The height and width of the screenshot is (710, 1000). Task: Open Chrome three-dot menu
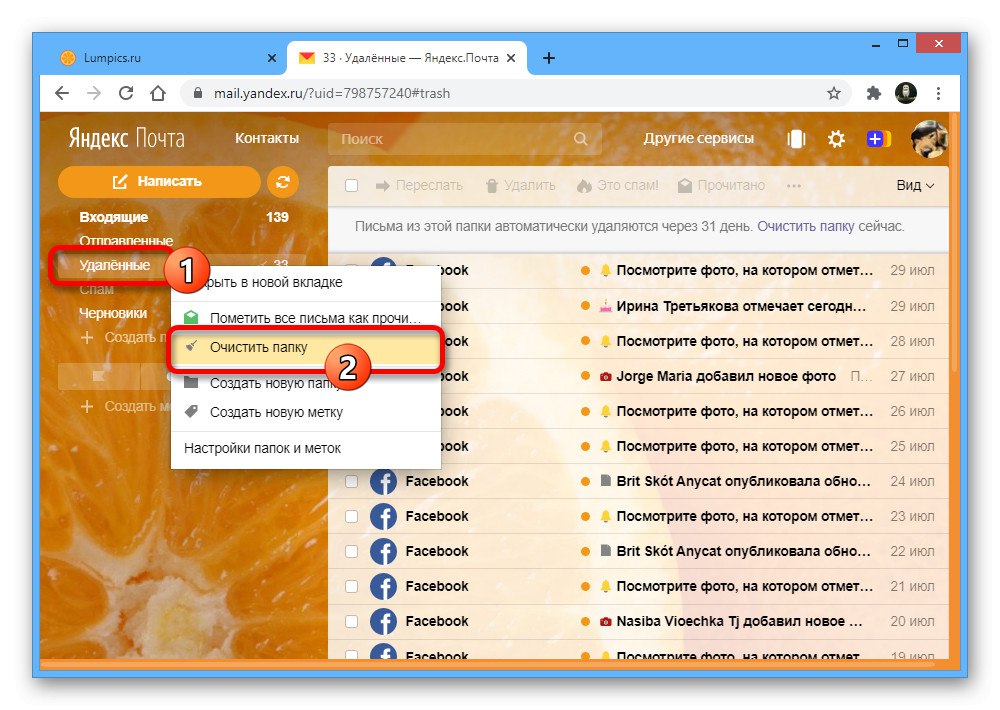click(x=938, y=93)
